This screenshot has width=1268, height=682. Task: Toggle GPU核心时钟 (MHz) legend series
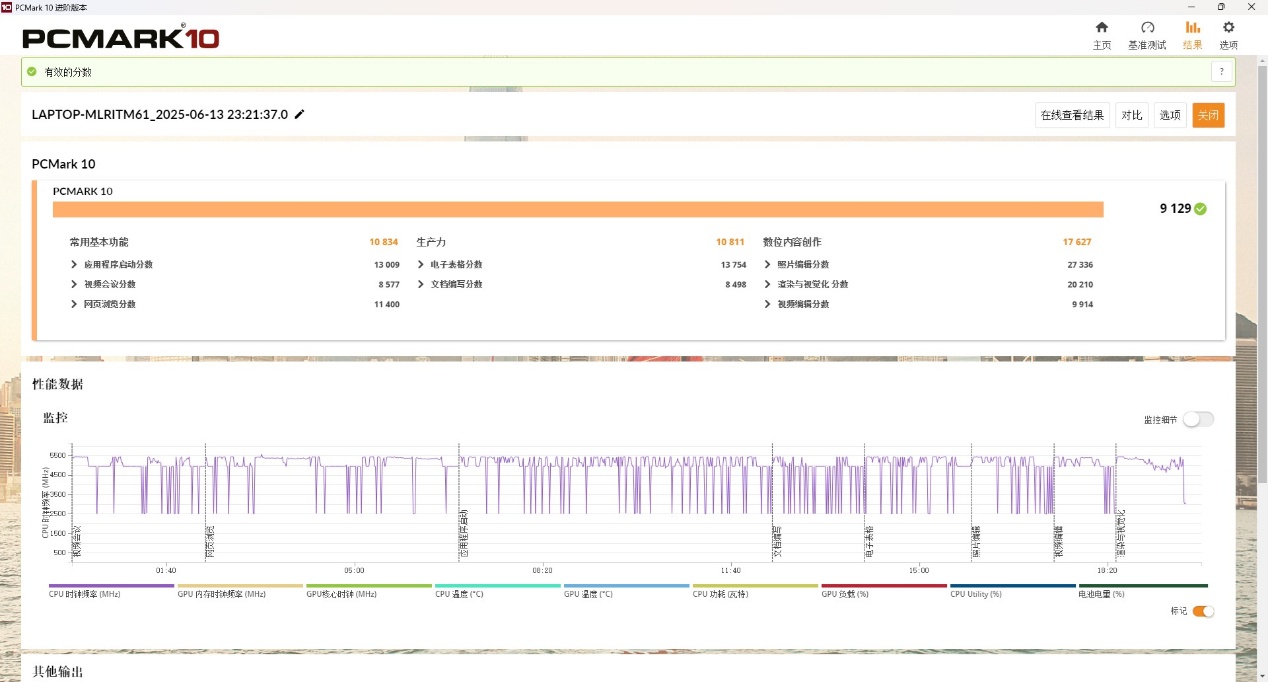pos(369,590)
